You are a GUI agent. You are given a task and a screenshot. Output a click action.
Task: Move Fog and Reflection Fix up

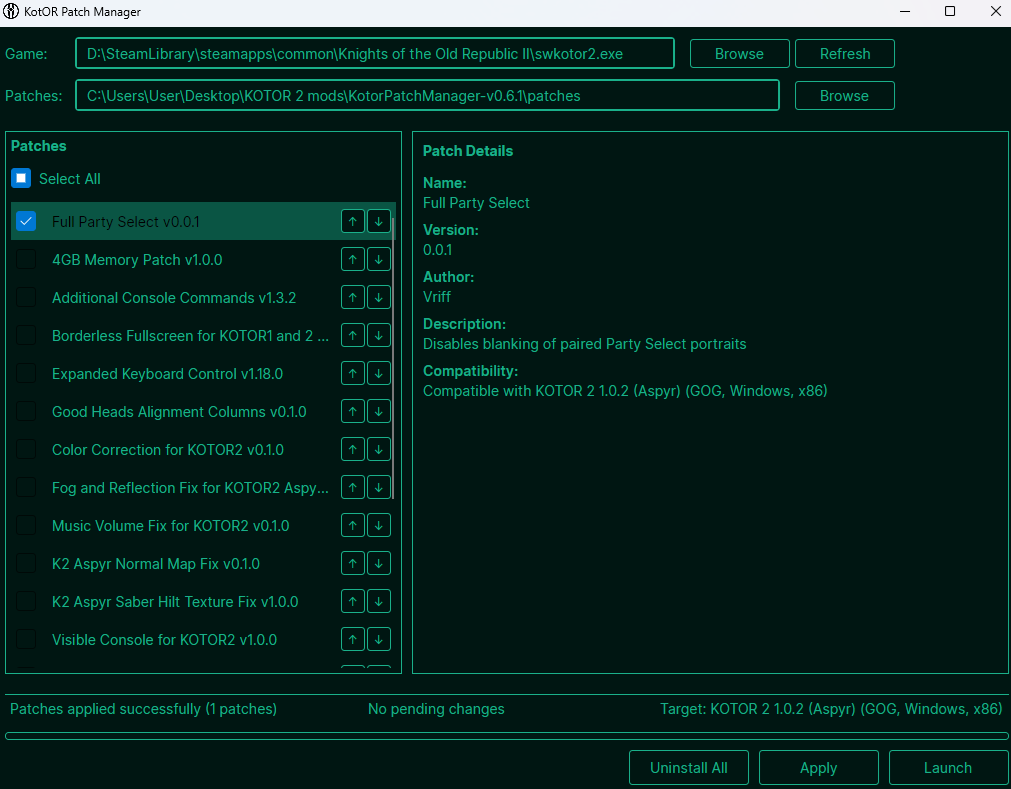click(x=353, y=487)
